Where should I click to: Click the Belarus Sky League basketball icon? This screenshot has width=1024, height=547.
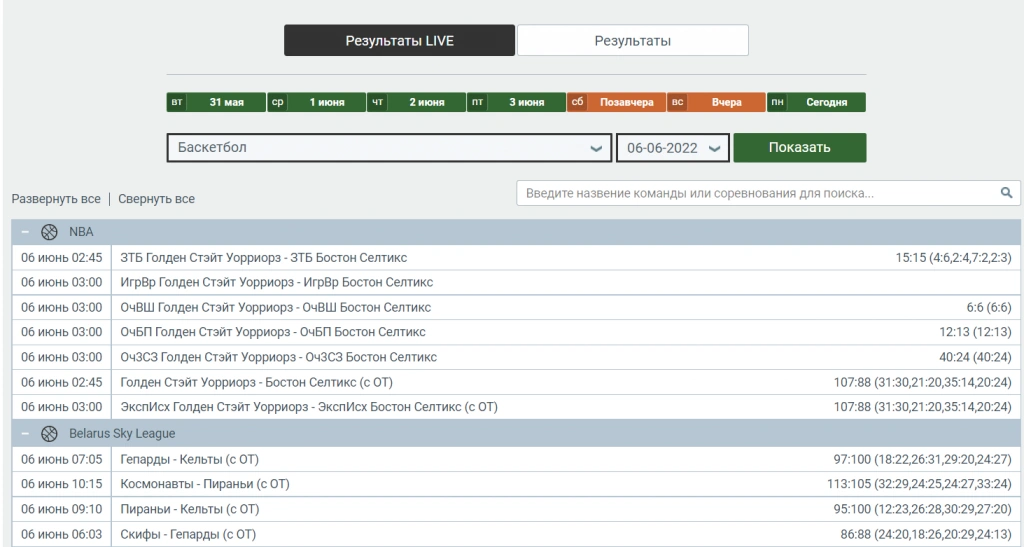click(x=49, y=434)
